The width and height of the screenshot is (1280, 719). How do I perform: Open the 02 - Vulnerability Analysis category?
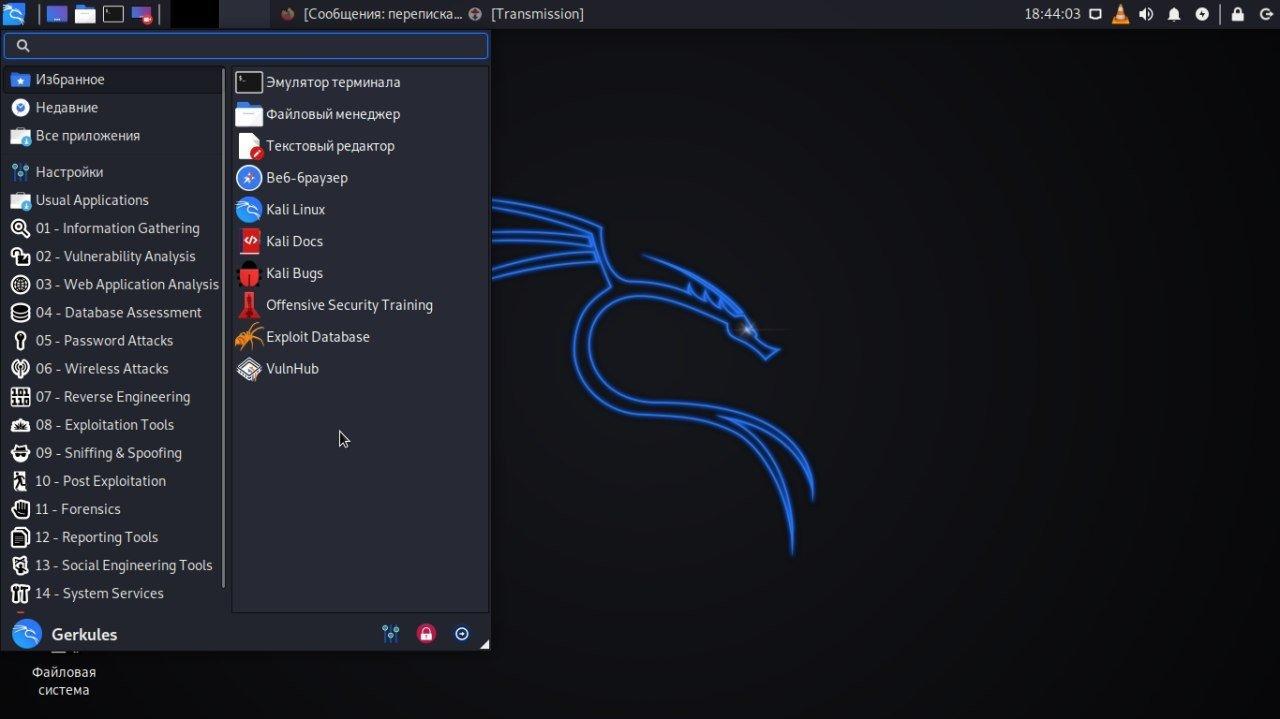[x=114, y=256]
